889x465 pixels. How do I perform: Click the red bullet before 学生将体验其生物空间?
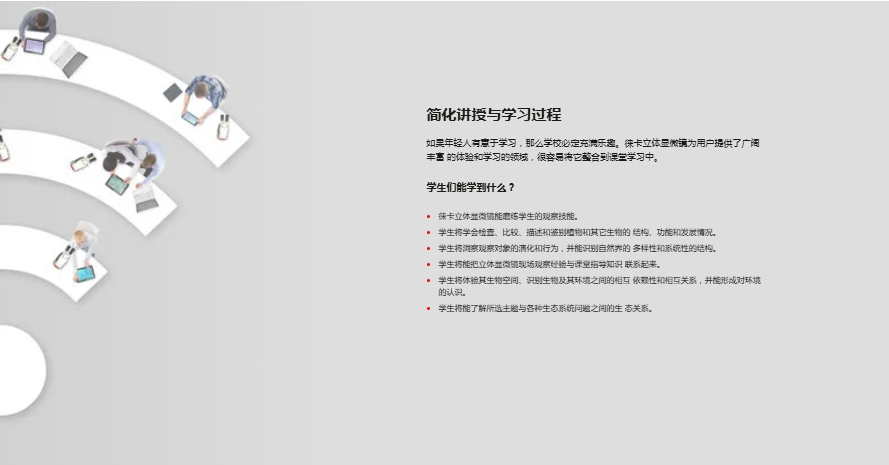point(428,281)
